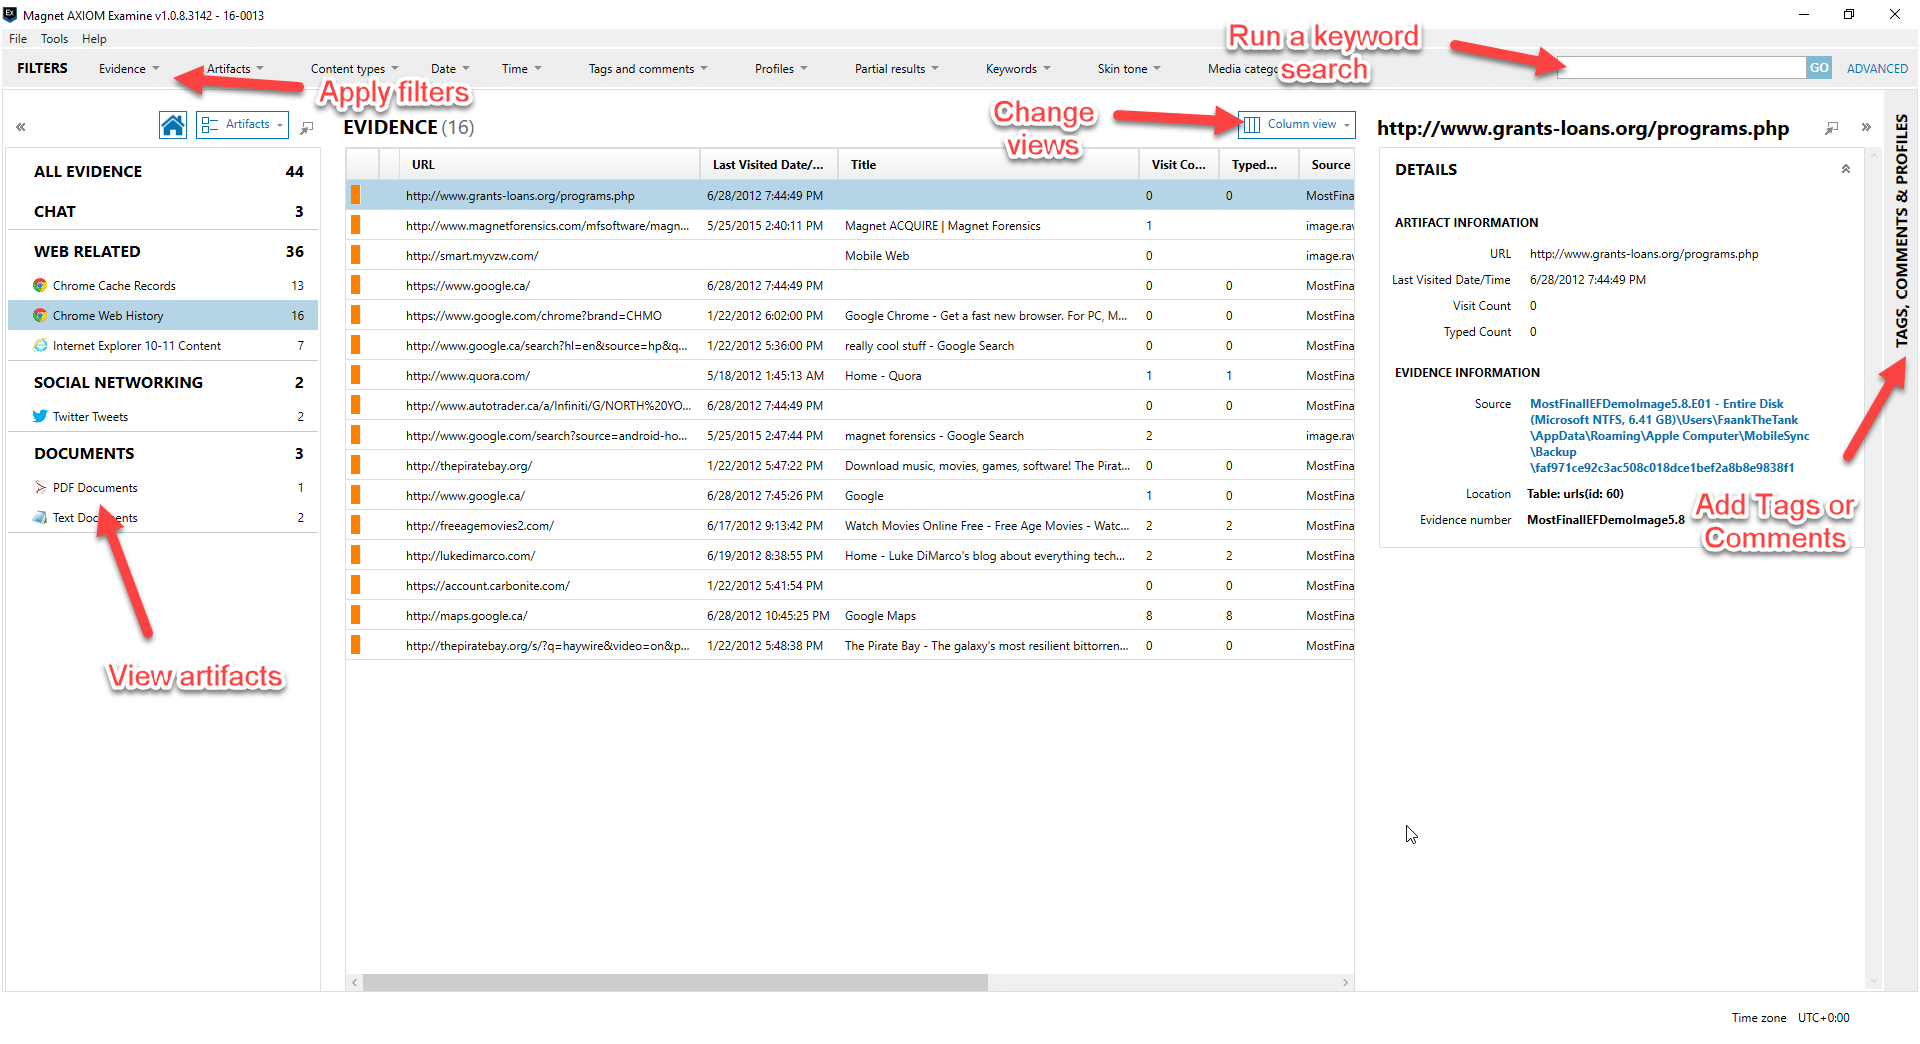Select the CHAT category
Viewport: 1920px width, 1044px height.
pyautogui.click(x=164, y=211)
